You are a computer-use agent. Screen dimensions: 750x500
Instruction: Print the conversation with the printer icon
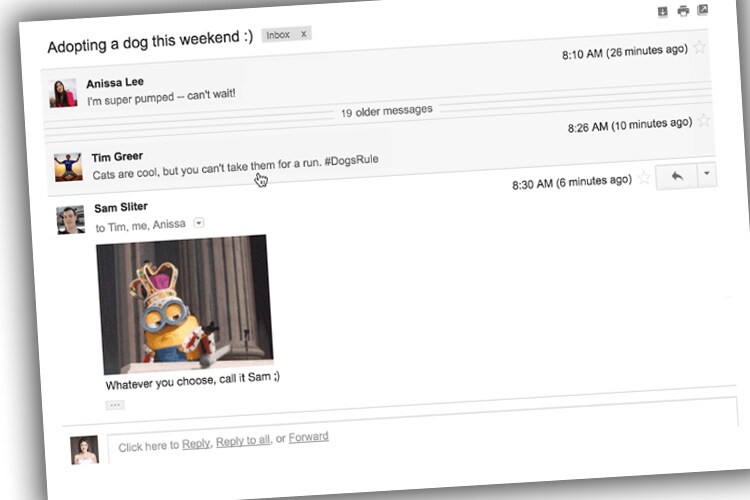[682, 11]
